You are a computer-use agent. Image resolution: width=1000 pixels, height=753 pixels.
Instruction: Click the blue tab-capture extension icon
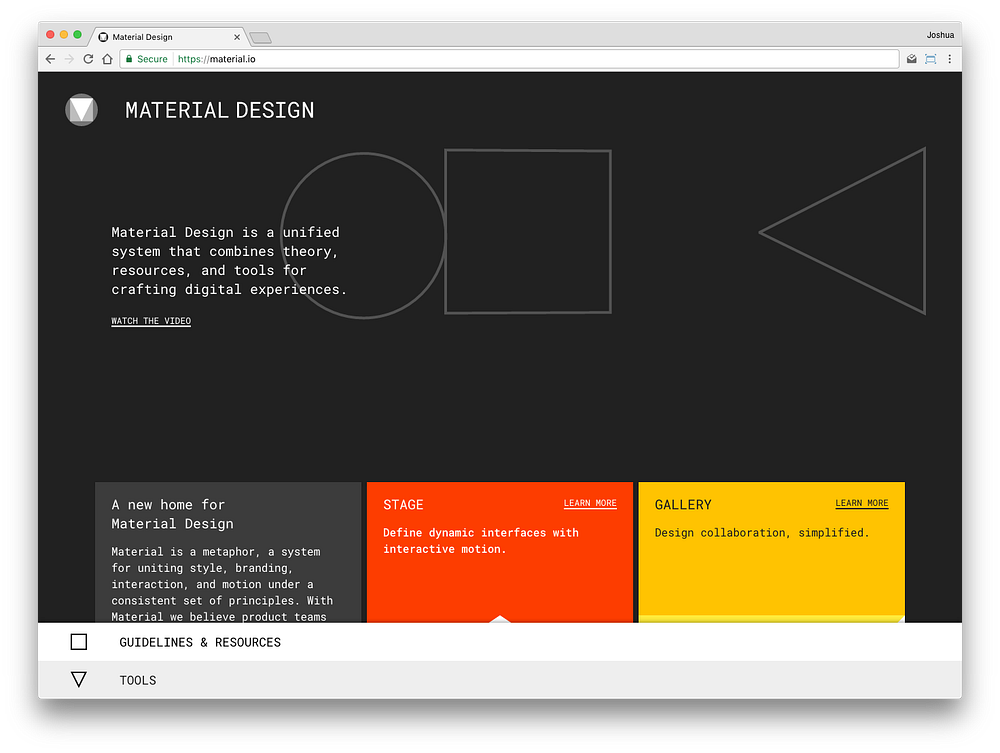931,58
